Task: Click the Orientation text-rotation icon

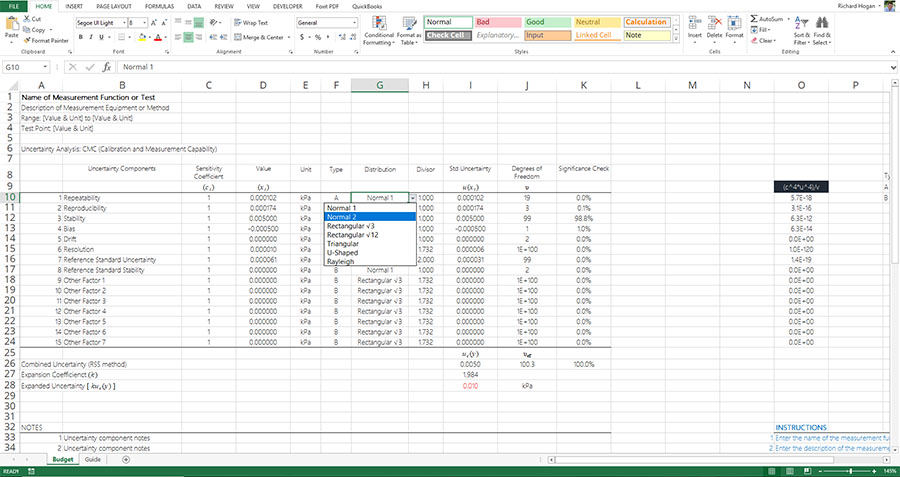Action: coord(214,23)
